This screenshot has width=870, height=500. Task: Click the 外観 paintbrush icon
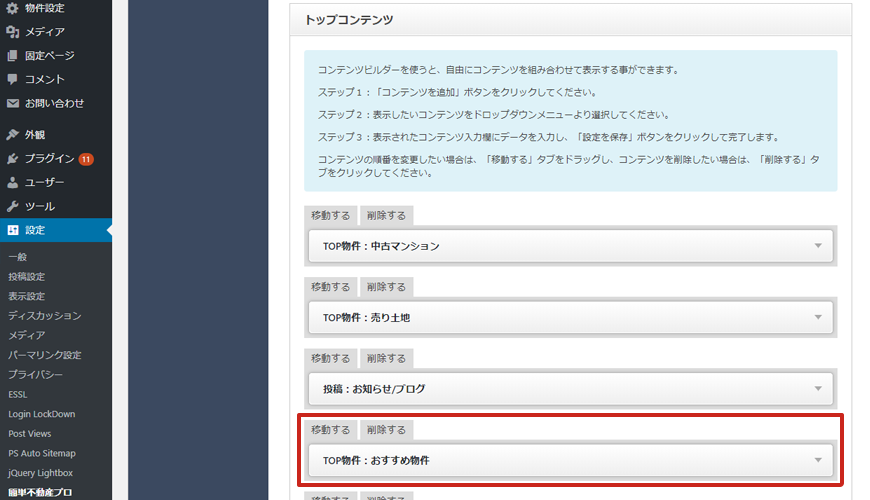tap(12, 135)
